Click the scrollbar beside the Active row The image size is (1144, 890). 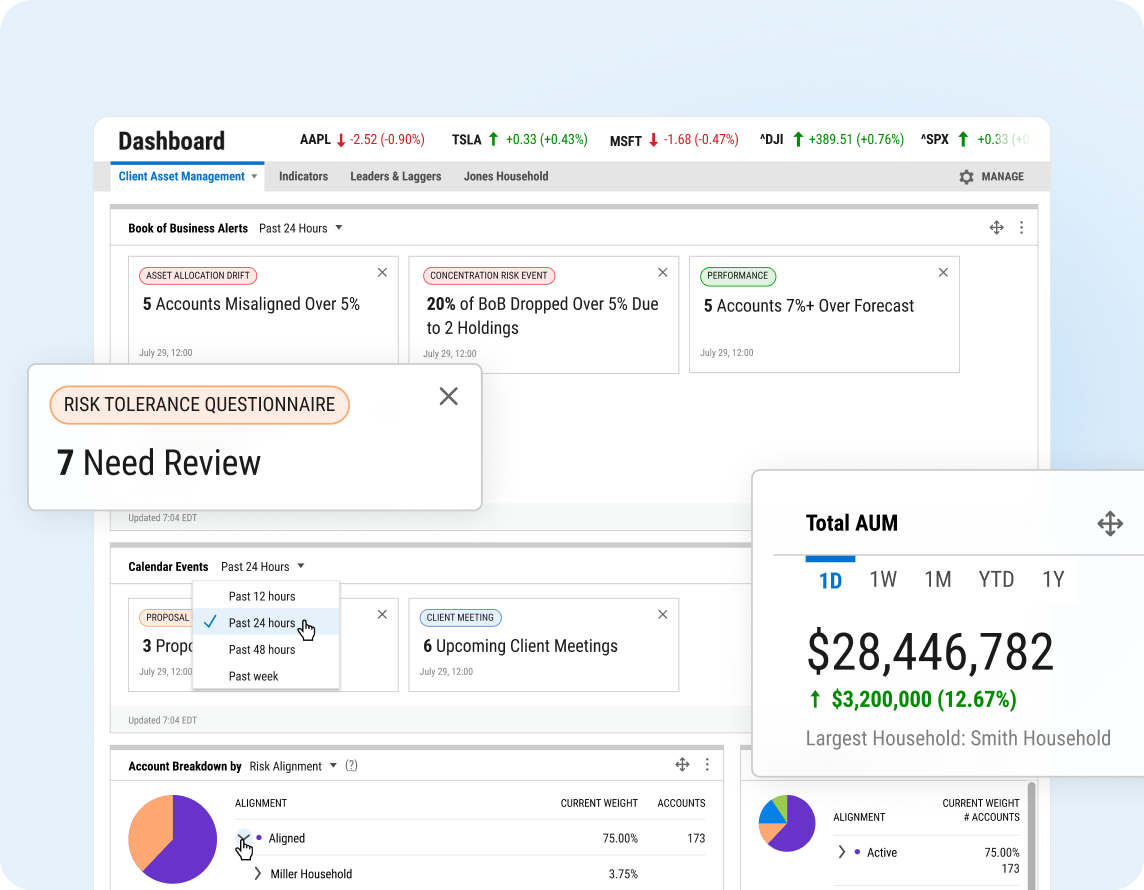pos(1032,835)
